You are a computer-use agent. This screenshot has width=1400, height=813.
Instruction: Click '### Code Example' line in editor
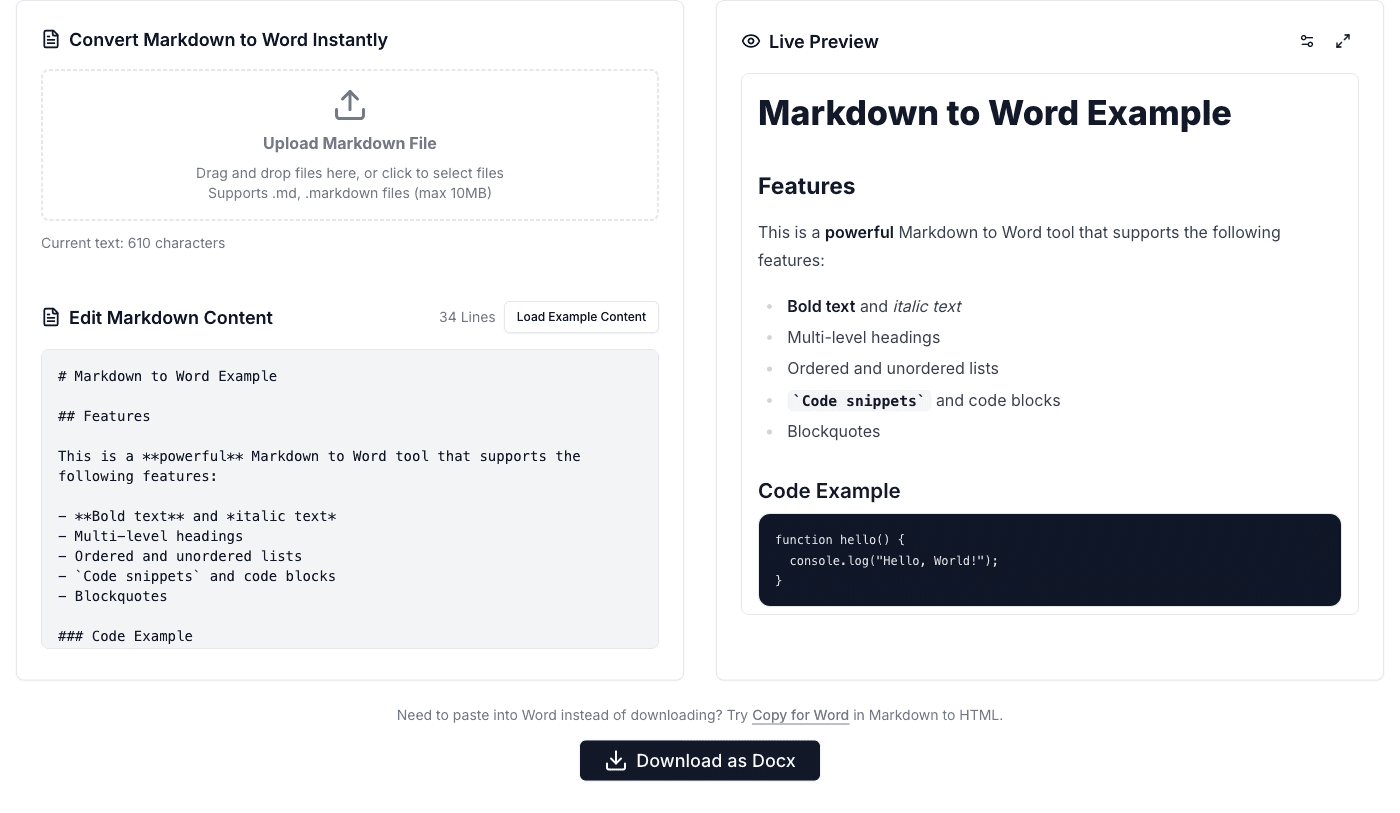point(125,636)
